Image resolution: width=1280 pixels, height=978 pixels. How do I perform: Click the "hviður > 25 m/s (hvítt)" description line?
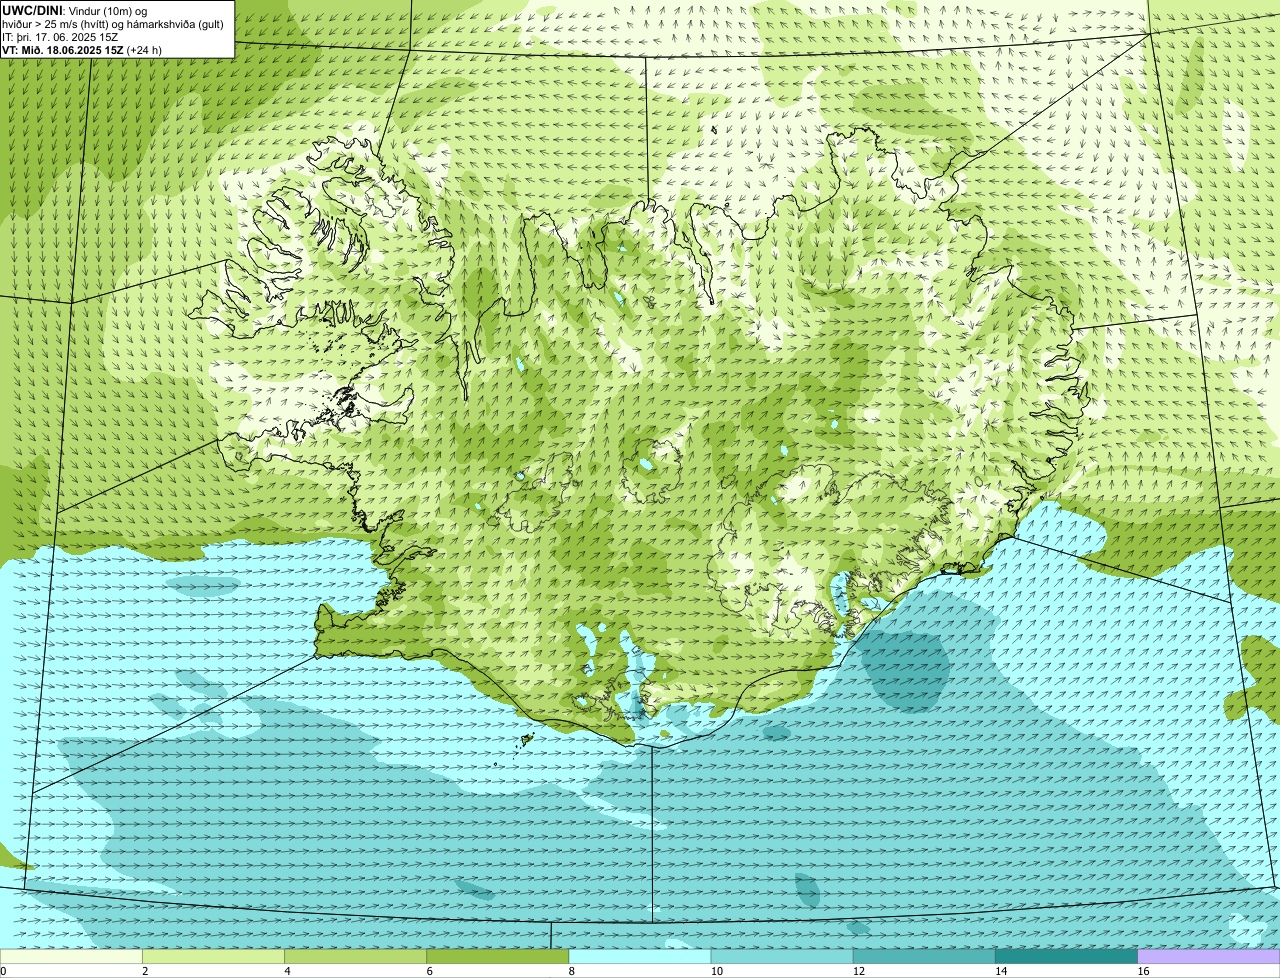113,24
